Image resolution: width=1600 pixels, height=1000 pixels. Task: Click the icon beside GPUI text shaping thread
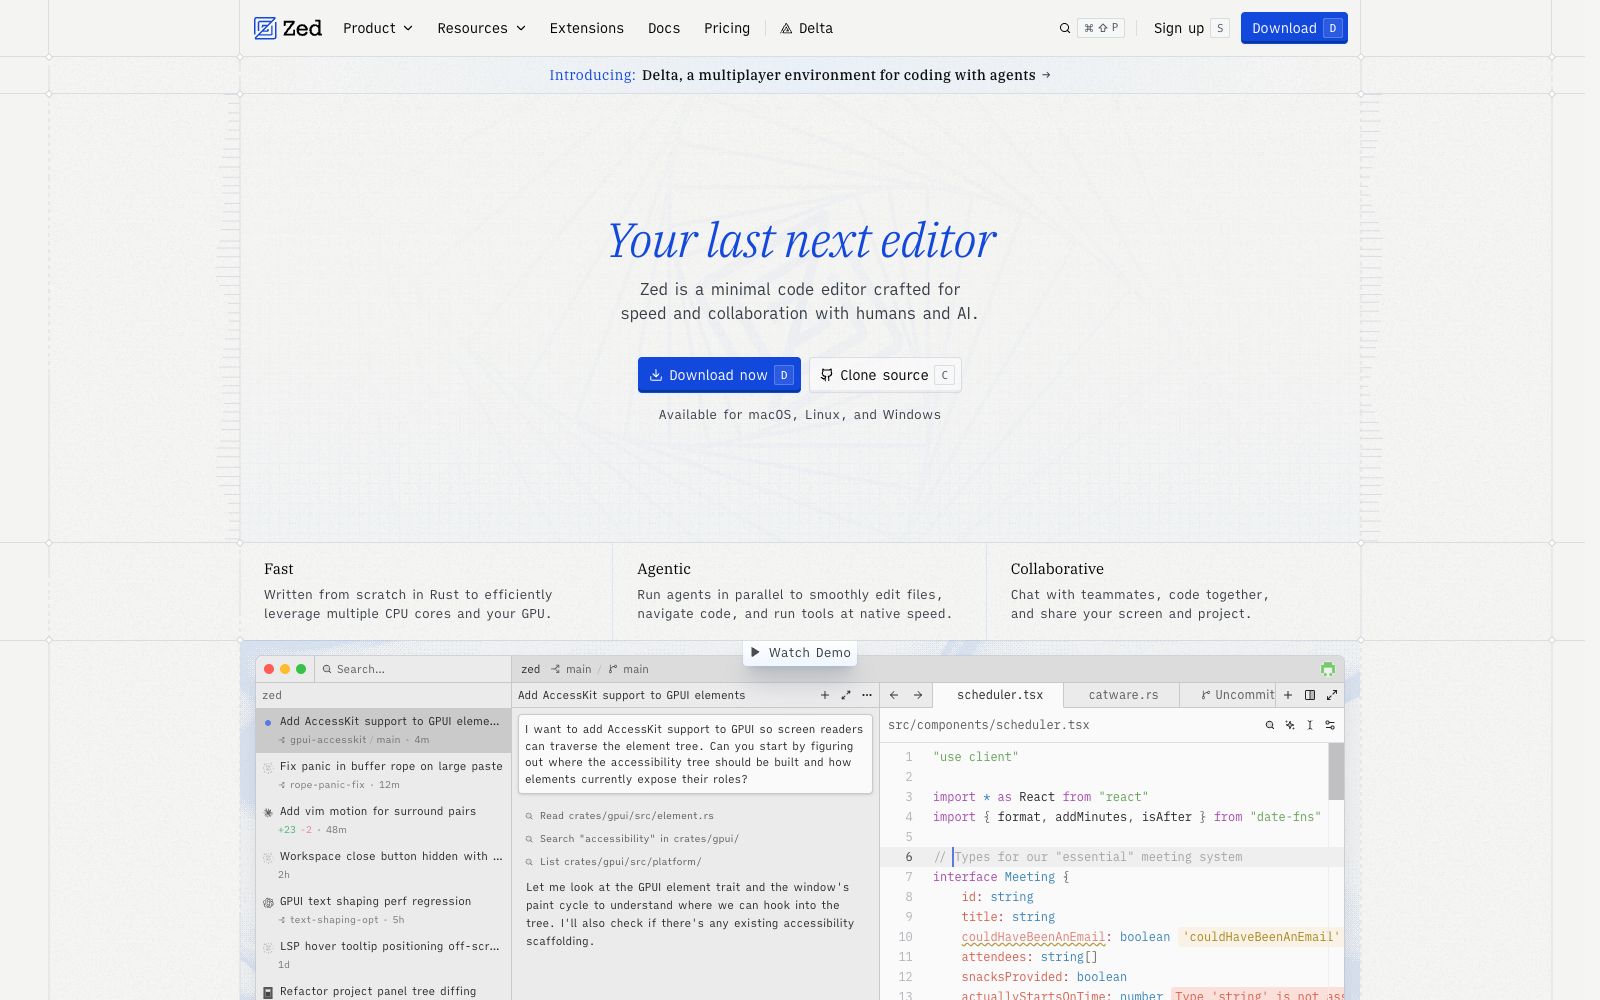pos(268,902)
